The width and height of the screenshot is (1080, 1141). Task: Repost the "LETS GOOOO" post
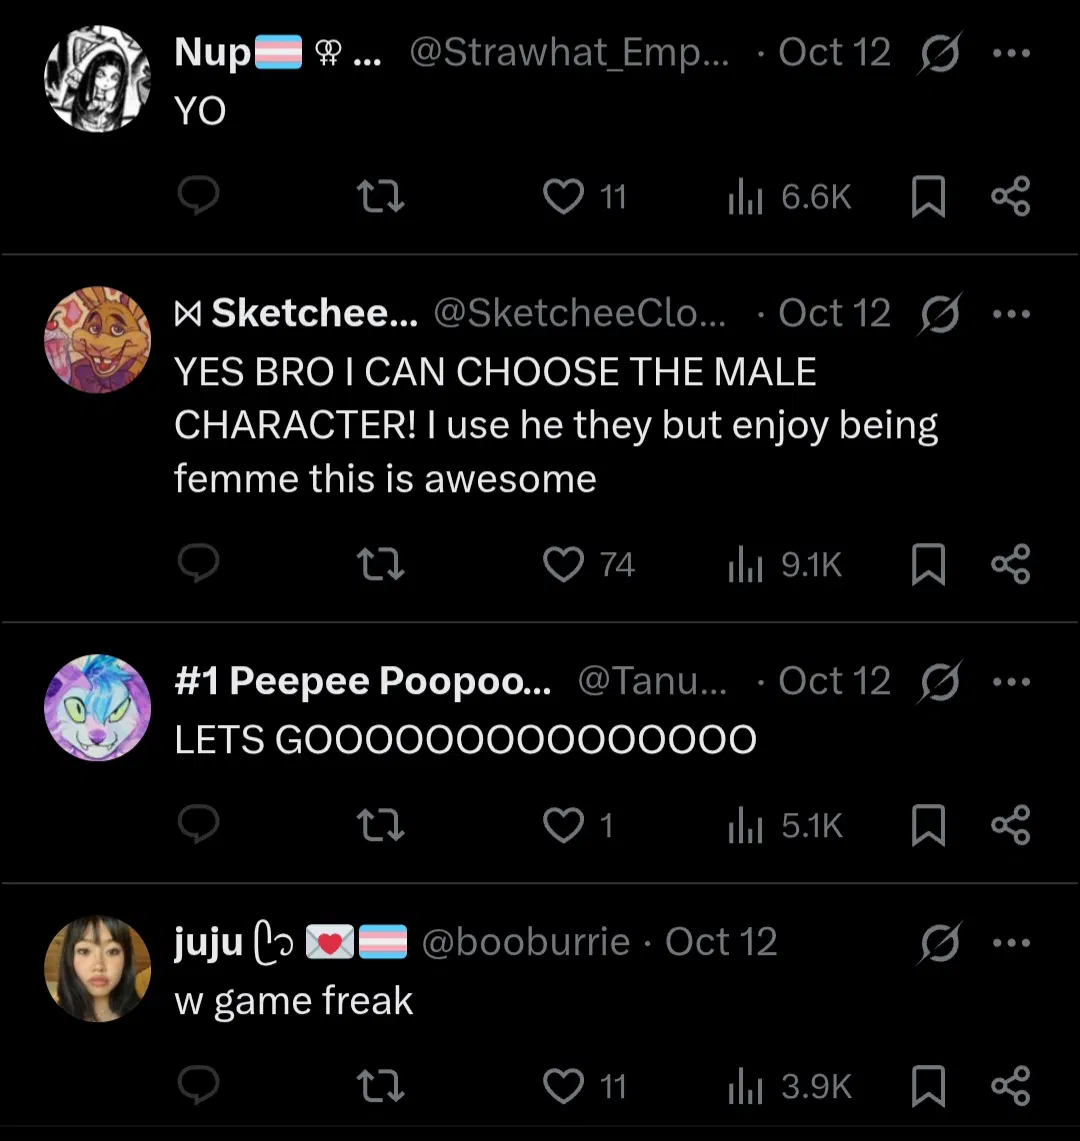point(381,826)
